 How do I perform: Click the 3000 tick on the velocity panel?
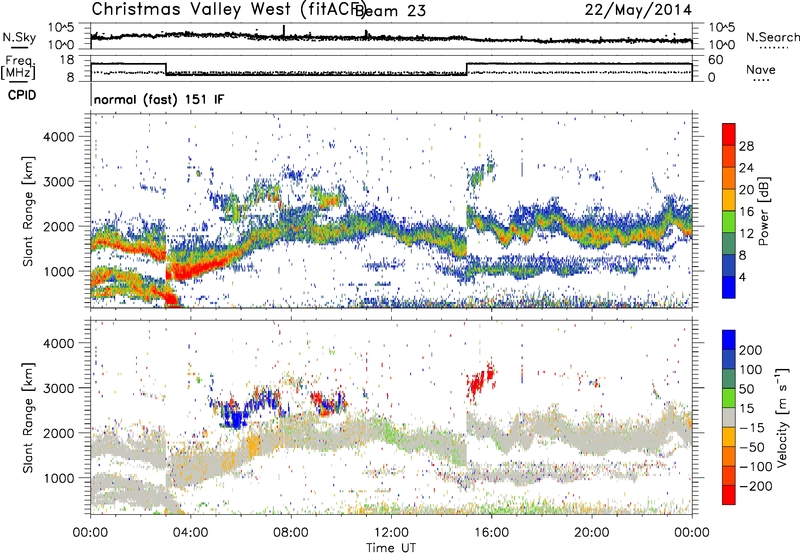point(58,388)
